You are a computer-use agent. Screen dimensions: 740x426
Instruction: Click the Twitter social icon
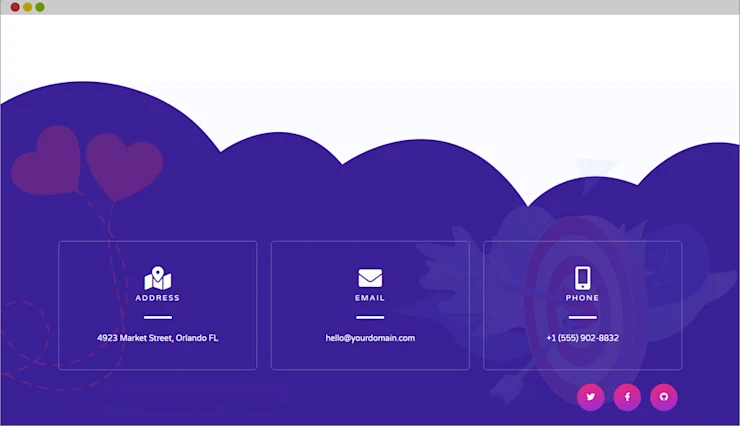point(590,397)
